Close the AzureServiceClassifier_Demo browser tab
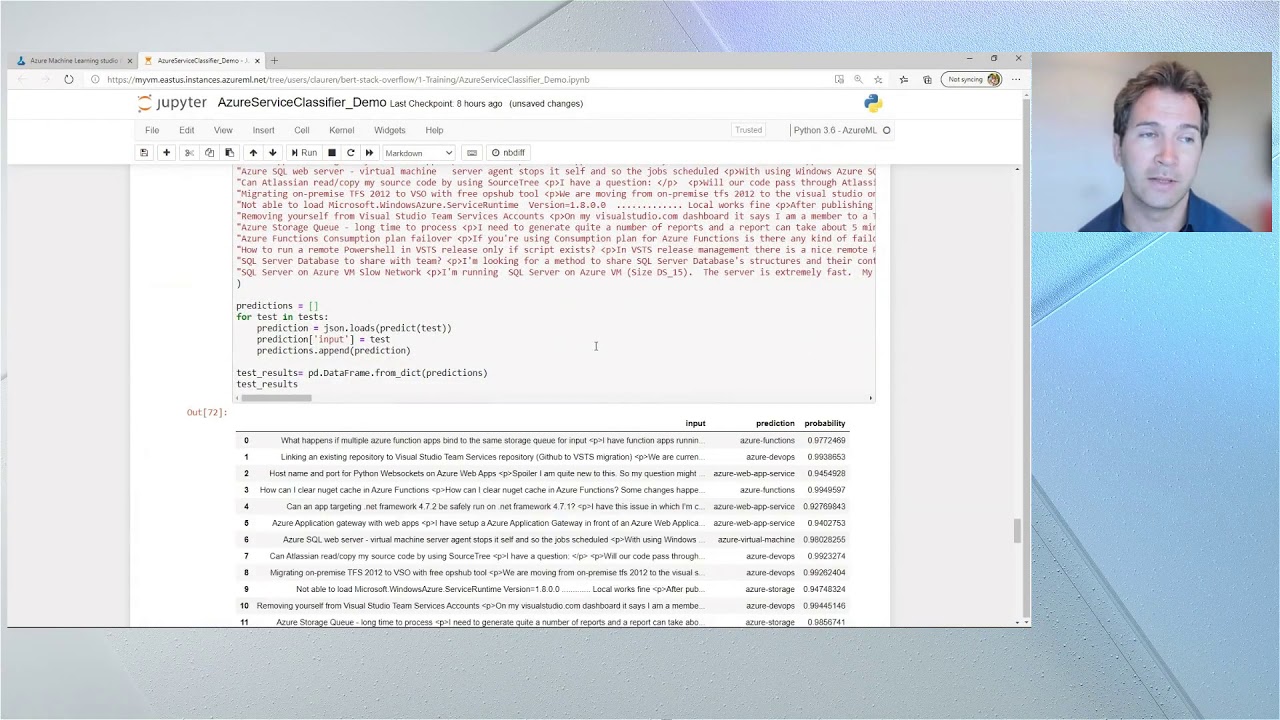Viewport: 1280px width, 720px height. (257, 61)
